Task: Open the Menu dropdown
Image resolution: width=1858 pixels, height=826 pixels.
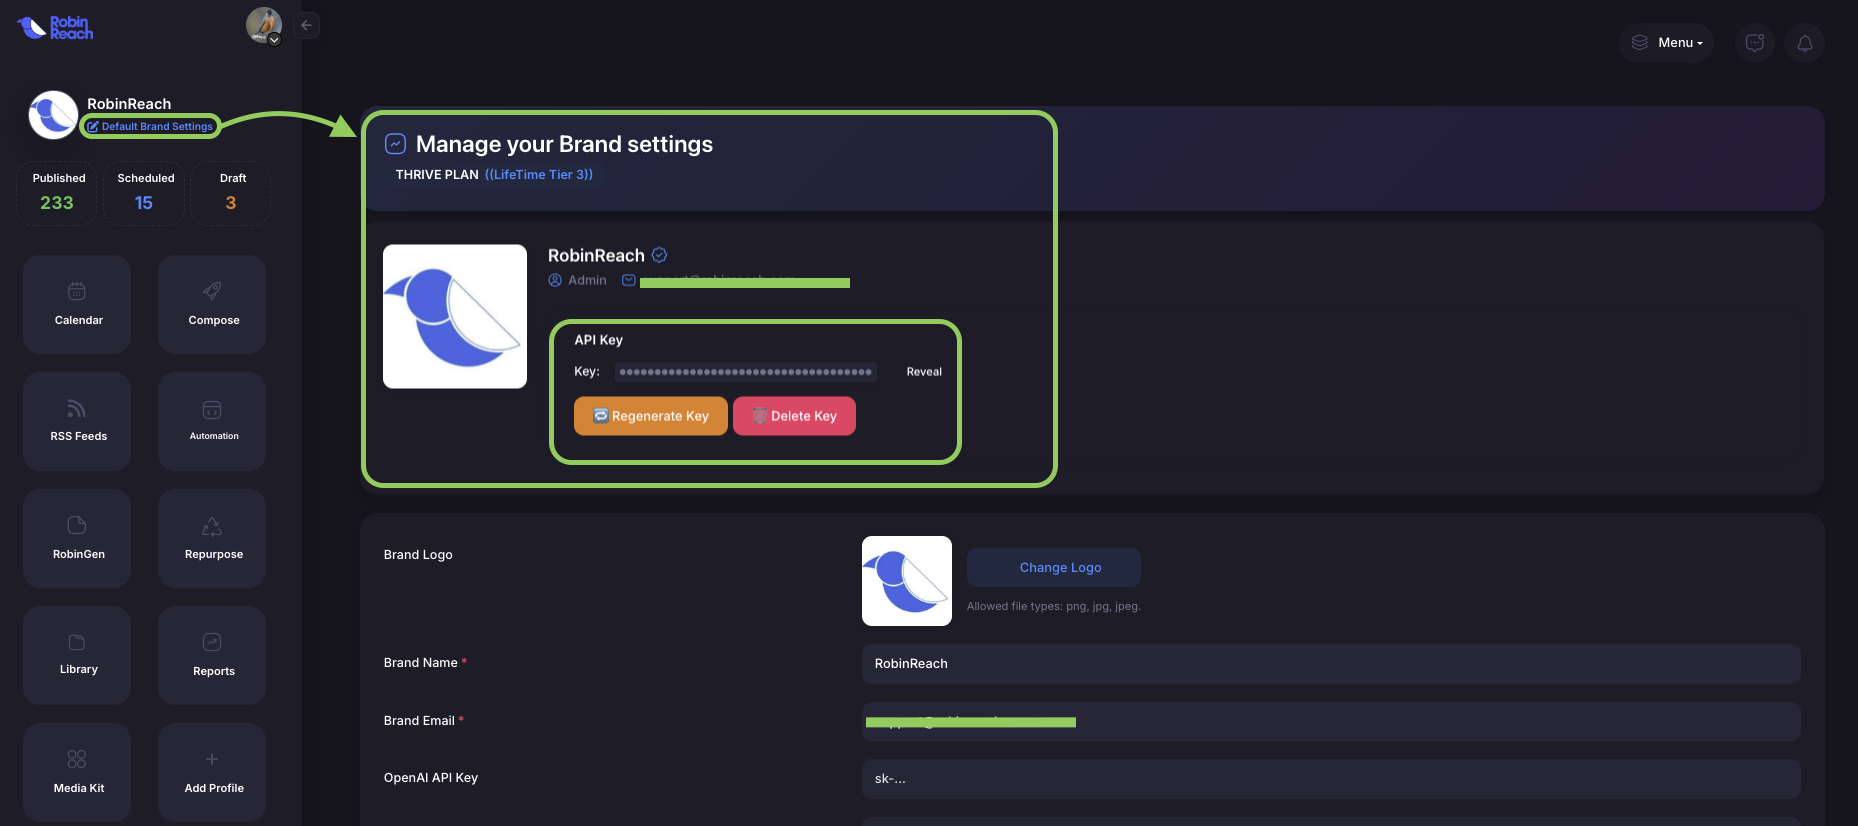Action: pos(1667,43)
